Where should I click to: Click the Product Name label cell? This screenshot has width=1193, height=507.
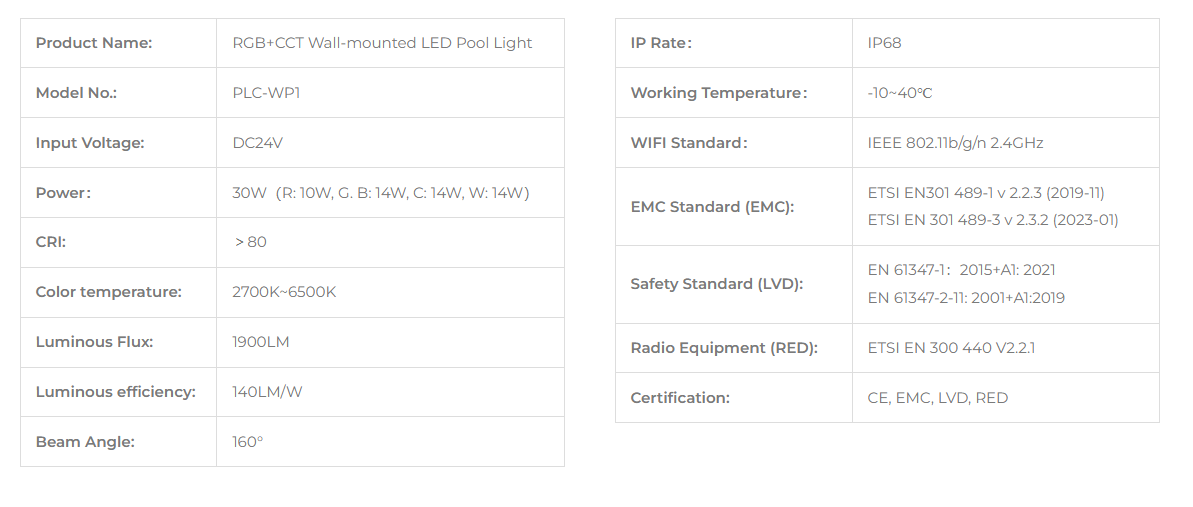point(119,43)
